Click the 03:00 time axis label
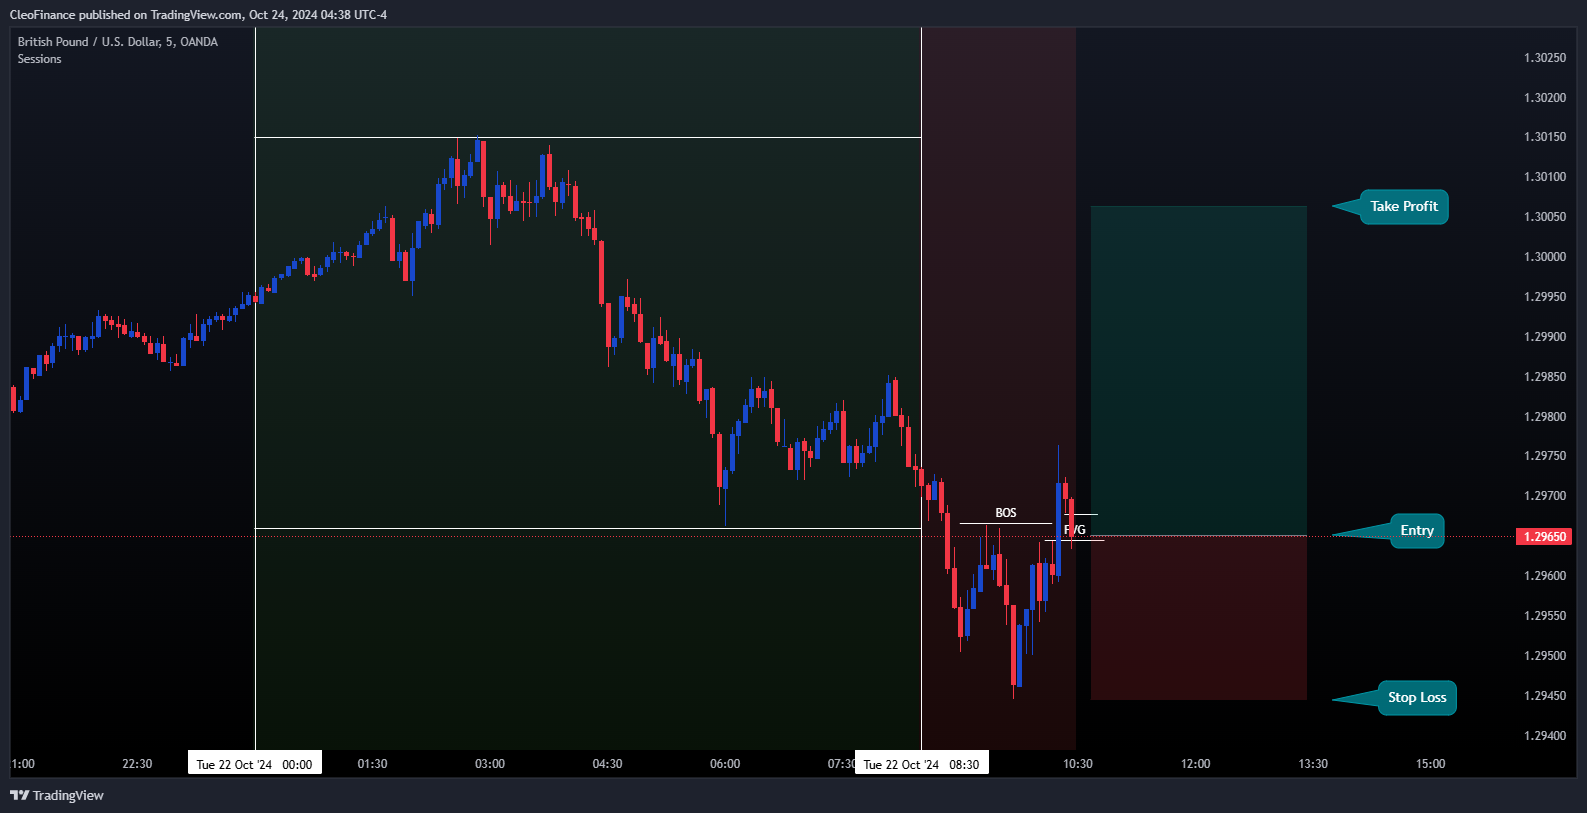The width and height of the screenshot is (1587, 813). 490,764
